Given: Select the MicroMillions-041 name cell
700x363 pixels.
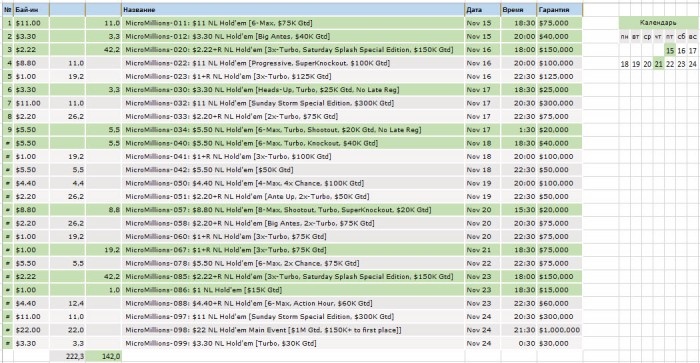Looking at the screenshot, I should [x=293, y=156].
